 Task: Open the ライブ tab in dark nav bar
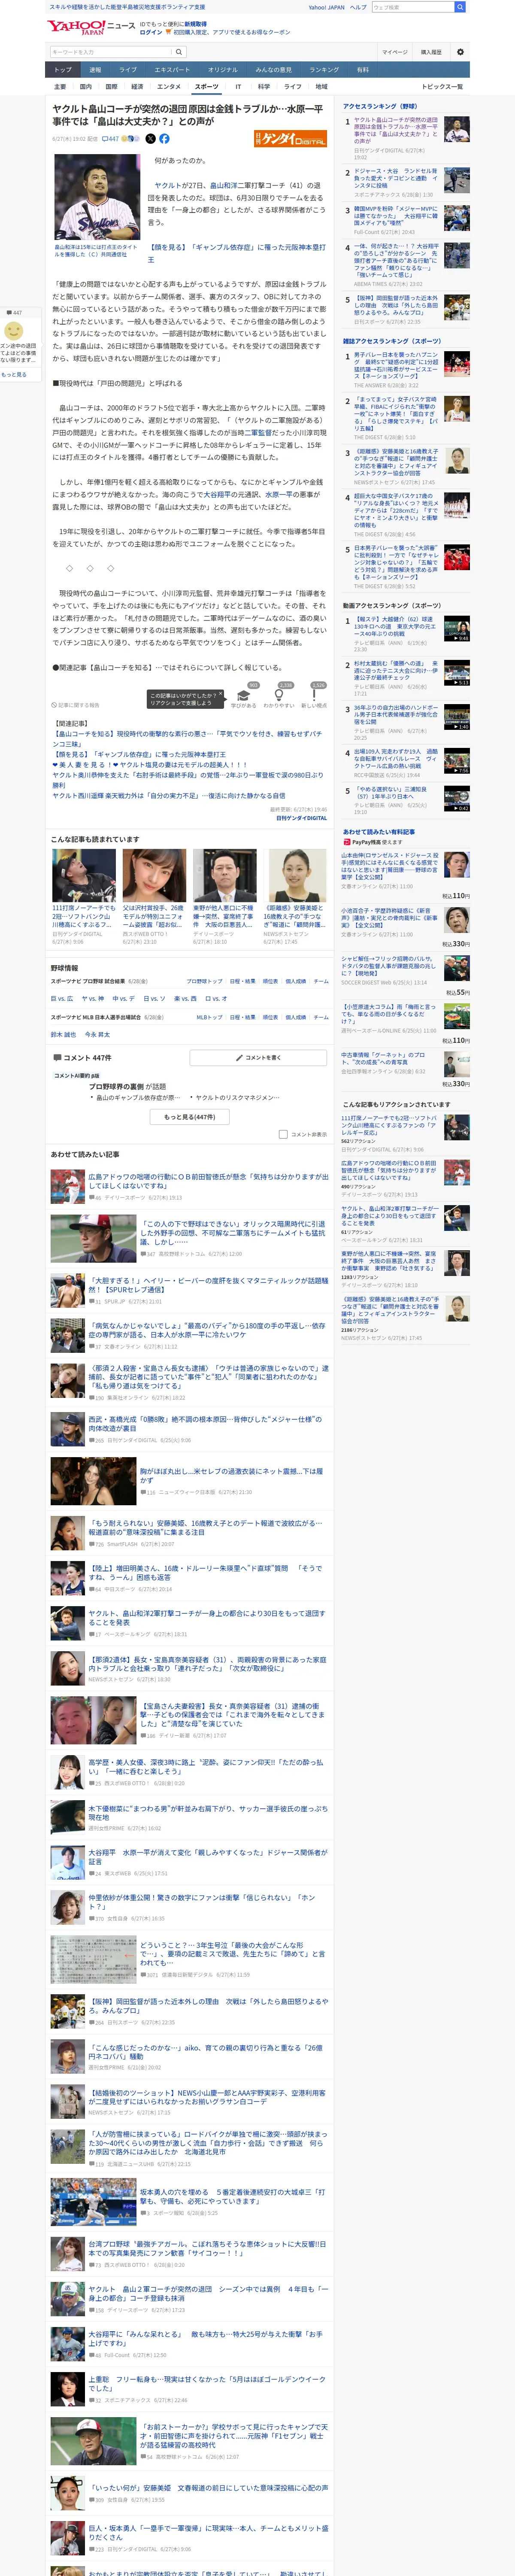pyautogui.click(x=128, y=70)
